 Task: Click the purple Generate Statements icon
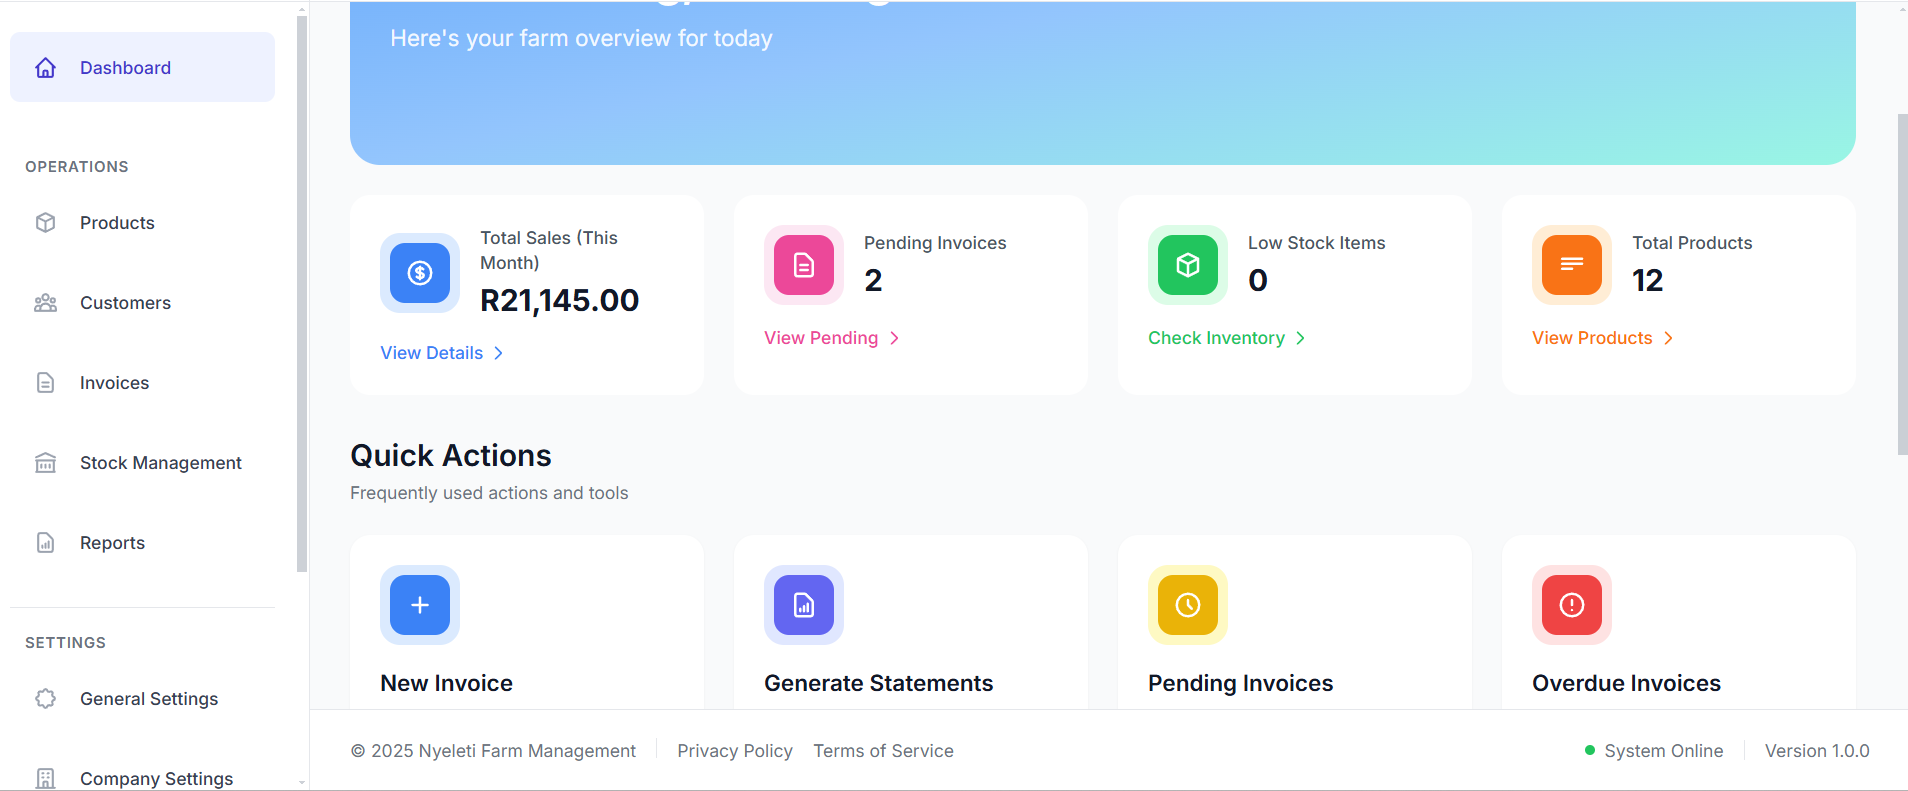coord(804,605)
